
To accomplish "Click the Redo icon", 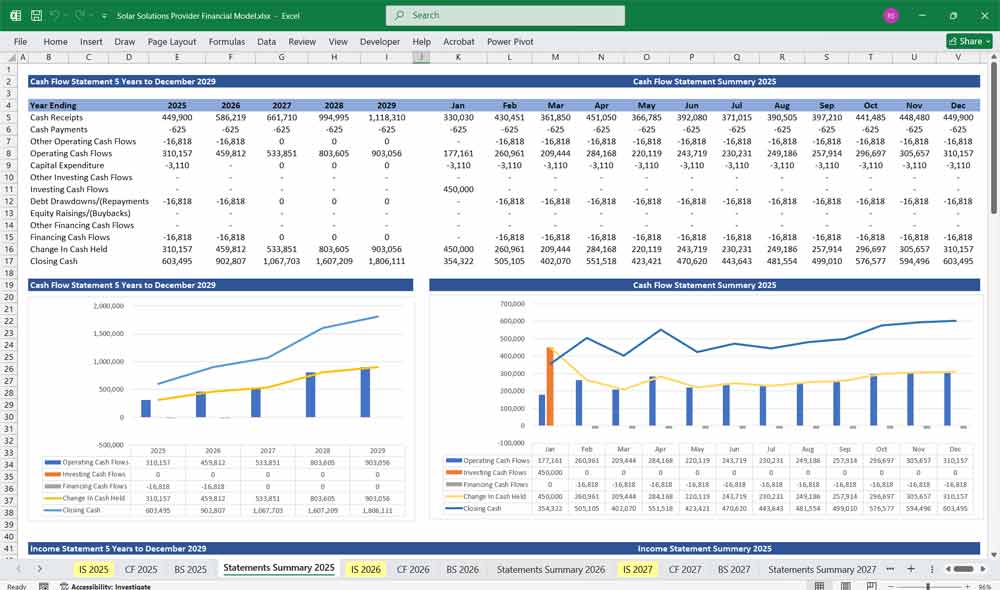I will (x=78, y=15).
